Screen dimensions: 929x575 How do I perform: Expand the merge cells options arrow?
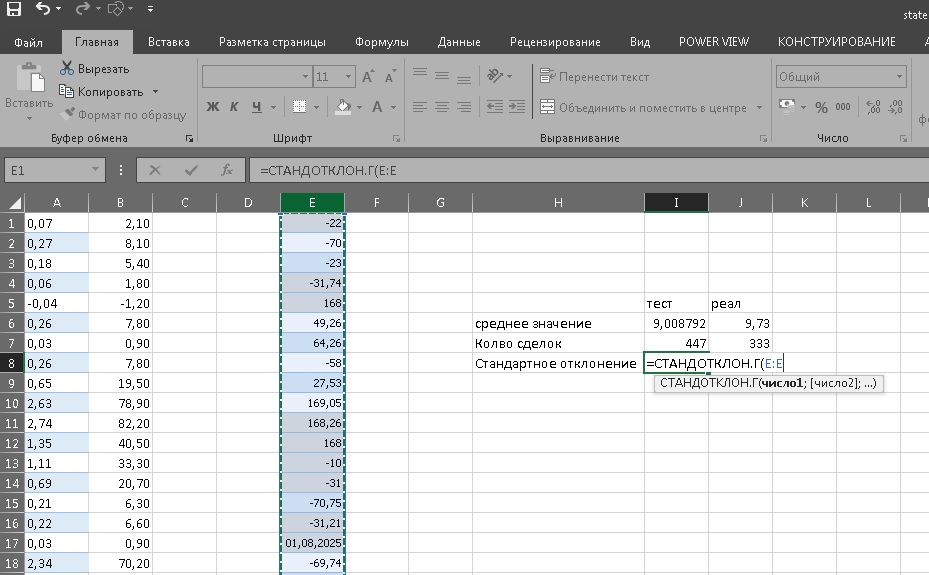coord(759,108)
